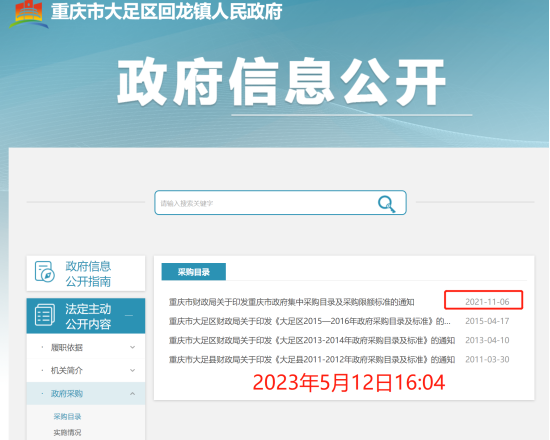This screenshot has width=550, height=440.
Task: Open the 重庆市财政局 集中采购目录 notice link
Action: click(291, 302)
